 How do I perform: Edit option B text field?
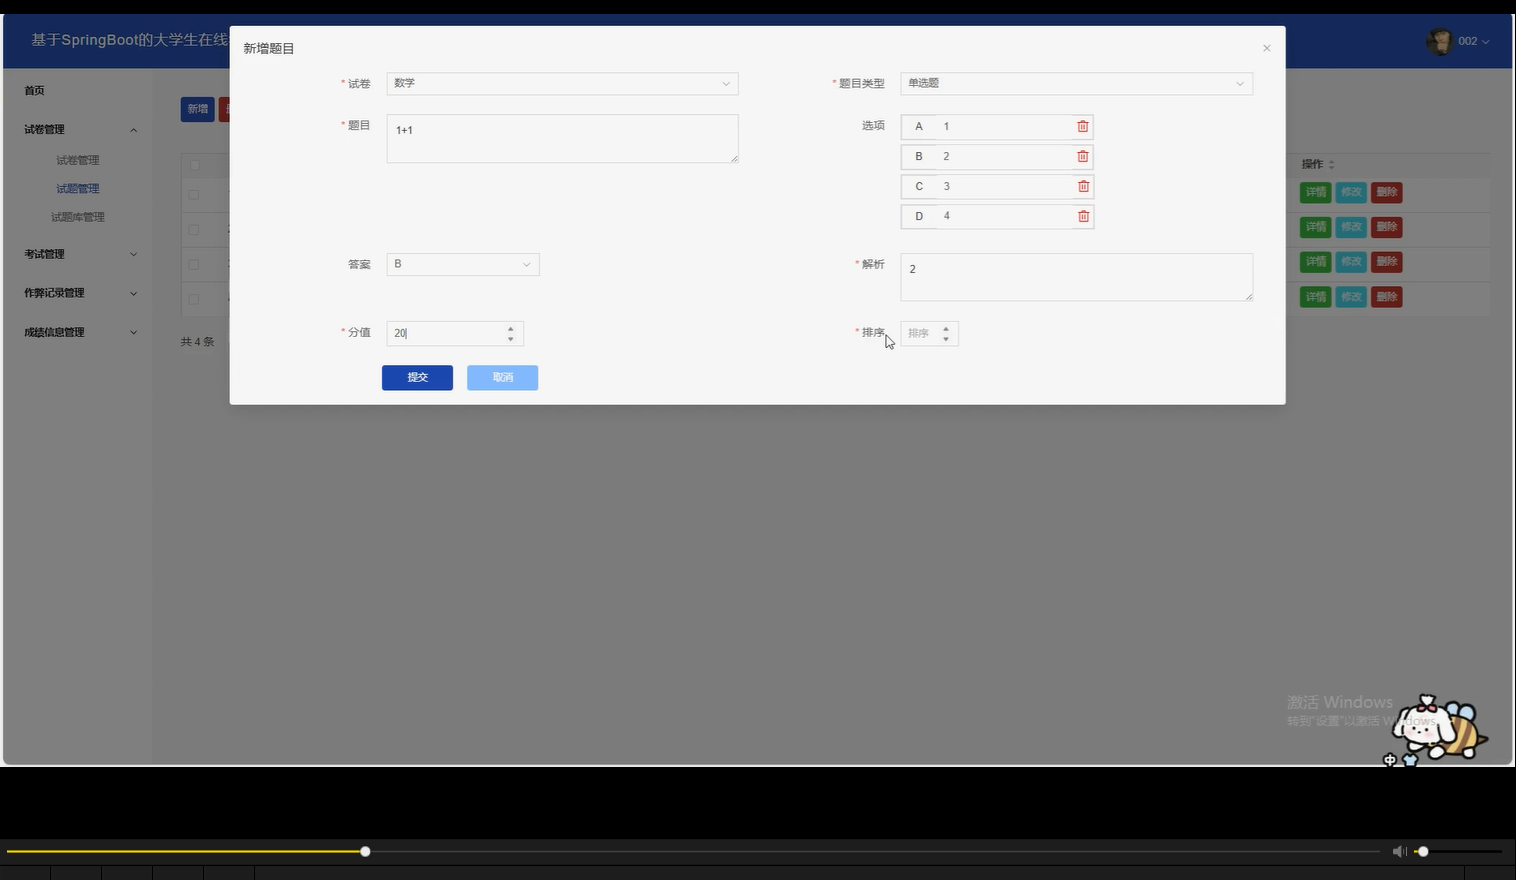point(1004,157)
